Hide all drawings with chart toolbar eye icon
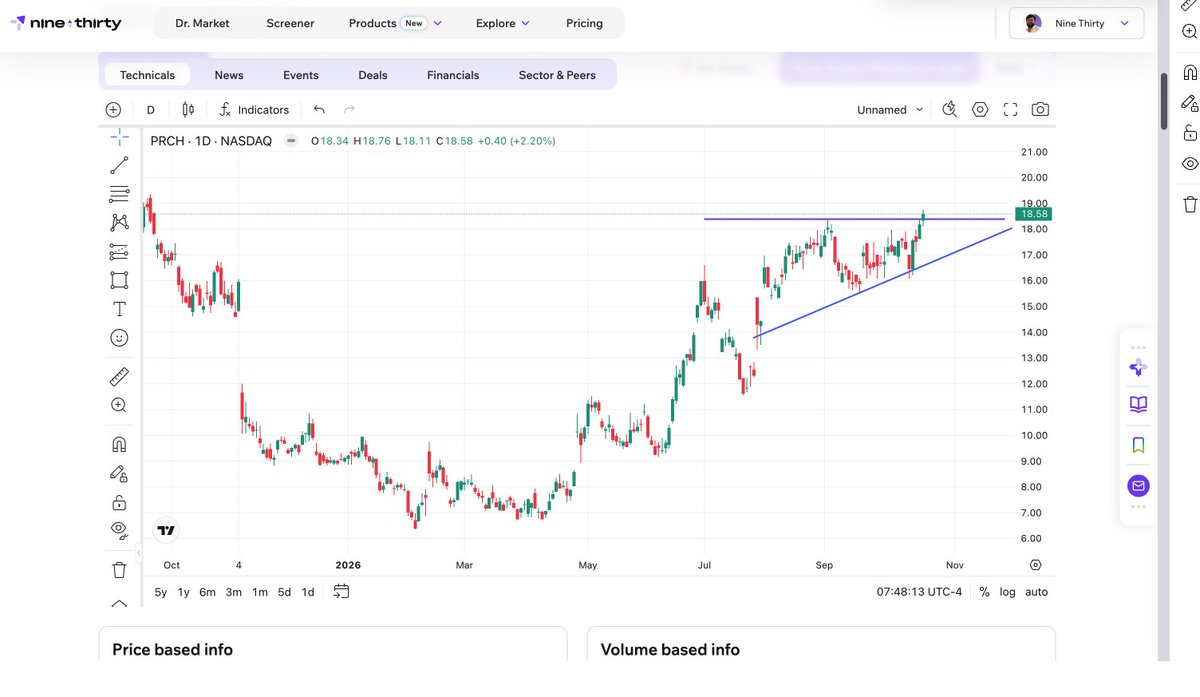This screenshot has width=1200, height=697. pyautogui.click(x=119, y=530)
